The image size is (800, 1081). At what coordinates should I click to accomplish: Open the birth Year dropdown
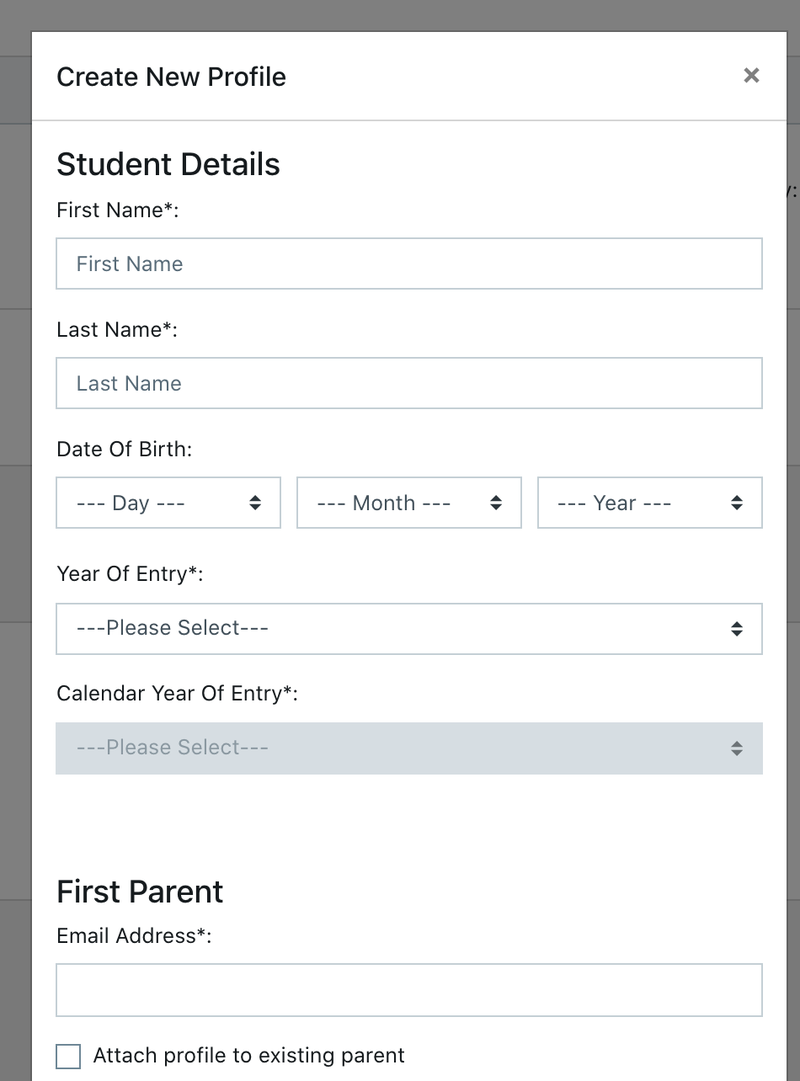[x=649, y=503]
